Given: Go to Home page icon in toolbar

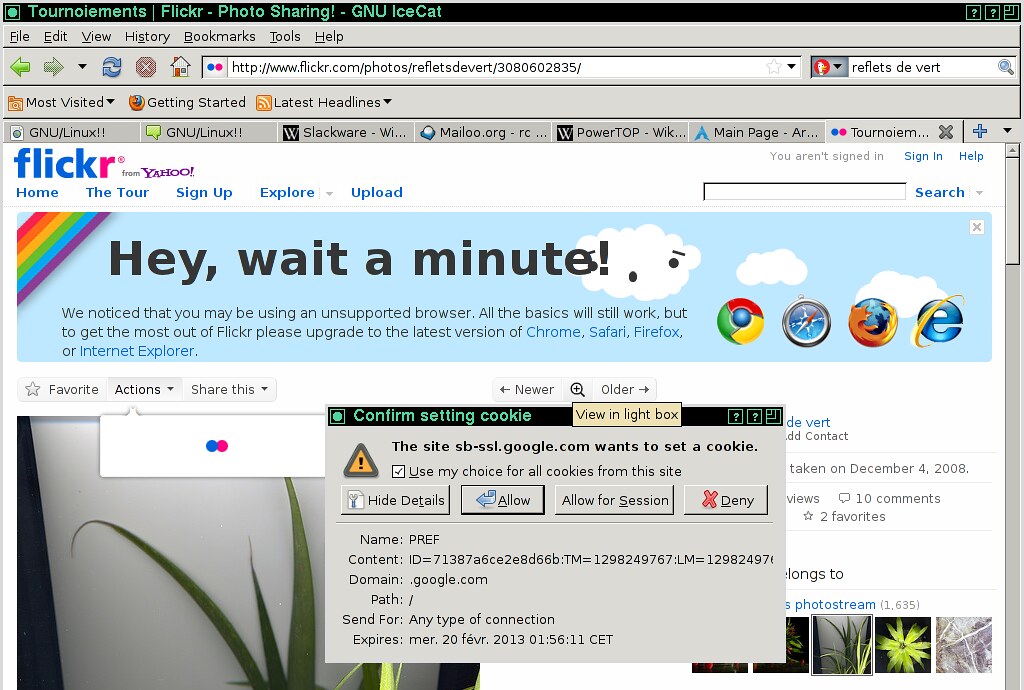Looking at the screenshot, I should 180,67.
